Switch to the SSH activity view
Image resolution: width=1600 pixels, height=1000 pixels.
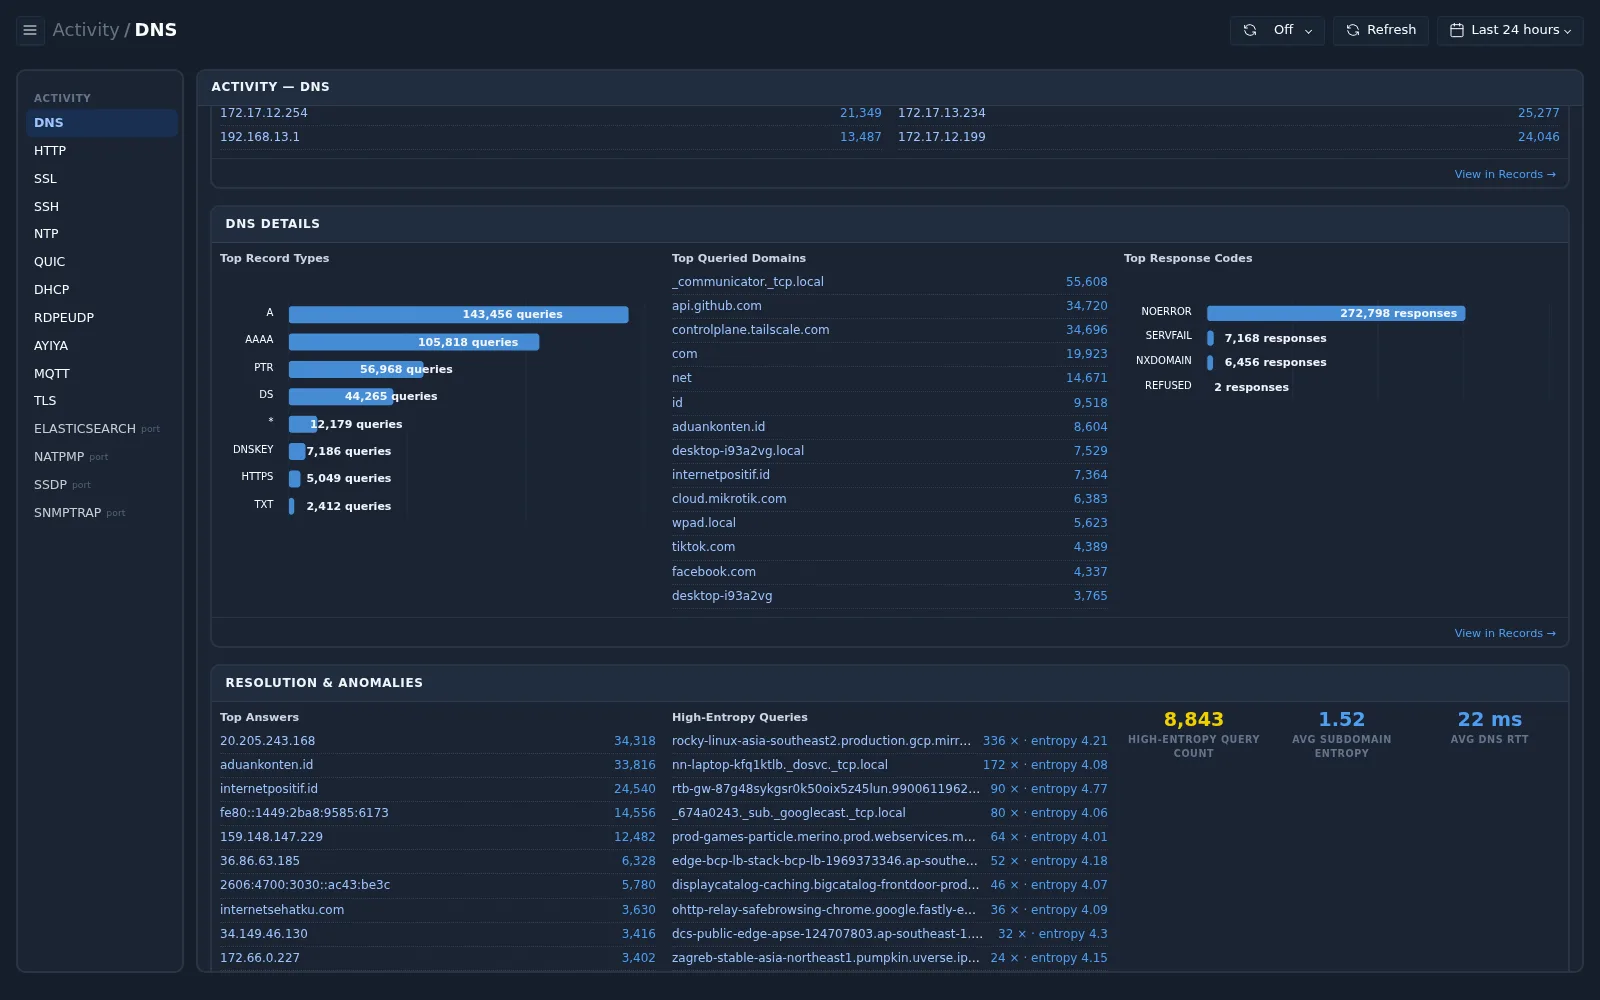pos(102,207)
